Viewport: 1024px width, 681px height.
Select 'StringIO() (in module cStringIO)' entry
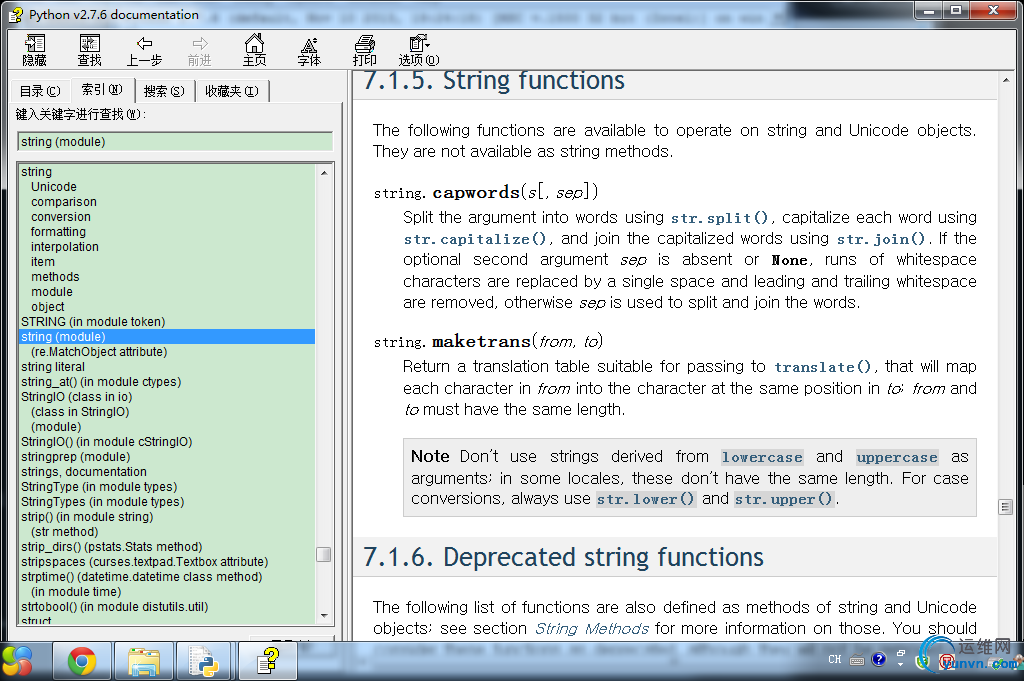tap(106, 442)
